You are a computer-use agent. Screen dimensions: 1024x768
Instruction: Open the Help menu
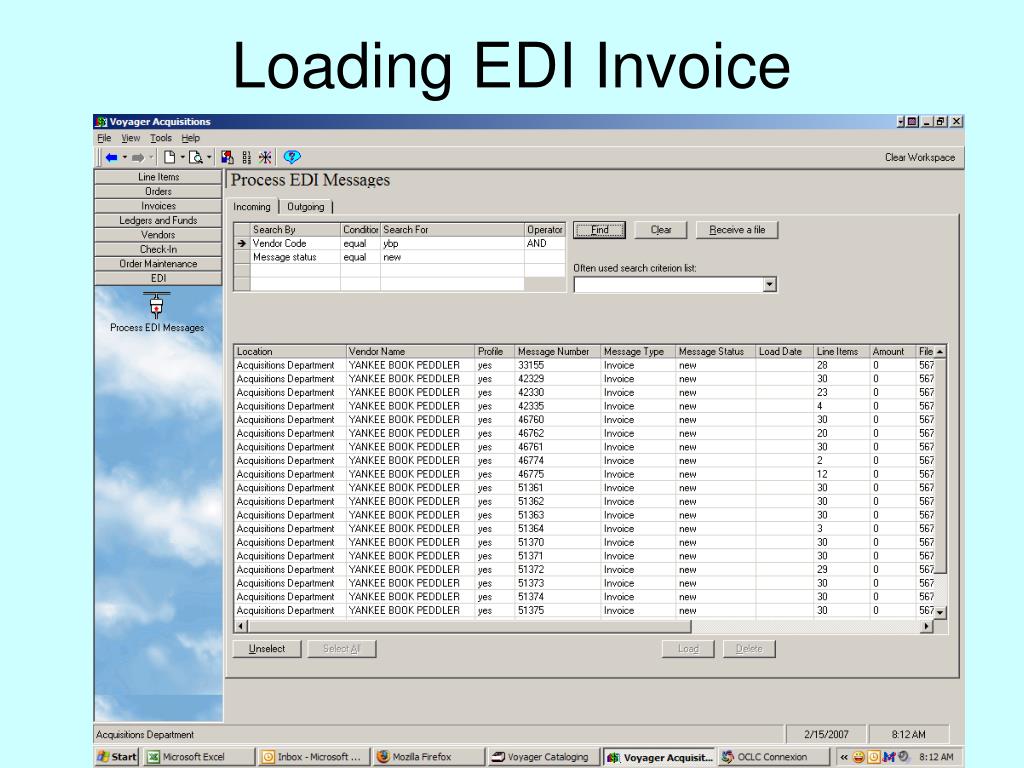(x=191, y=138)
